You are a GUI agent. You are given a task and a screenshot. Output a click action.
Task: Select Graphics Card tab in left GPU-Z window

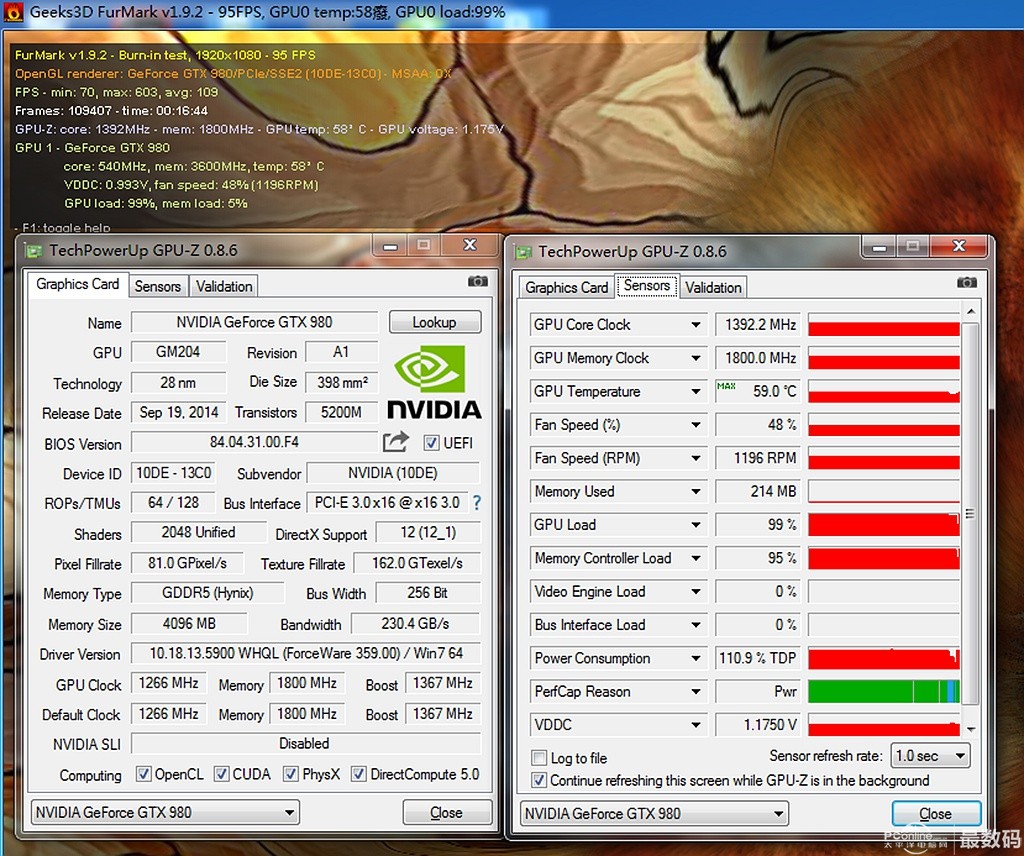(78, 284)
